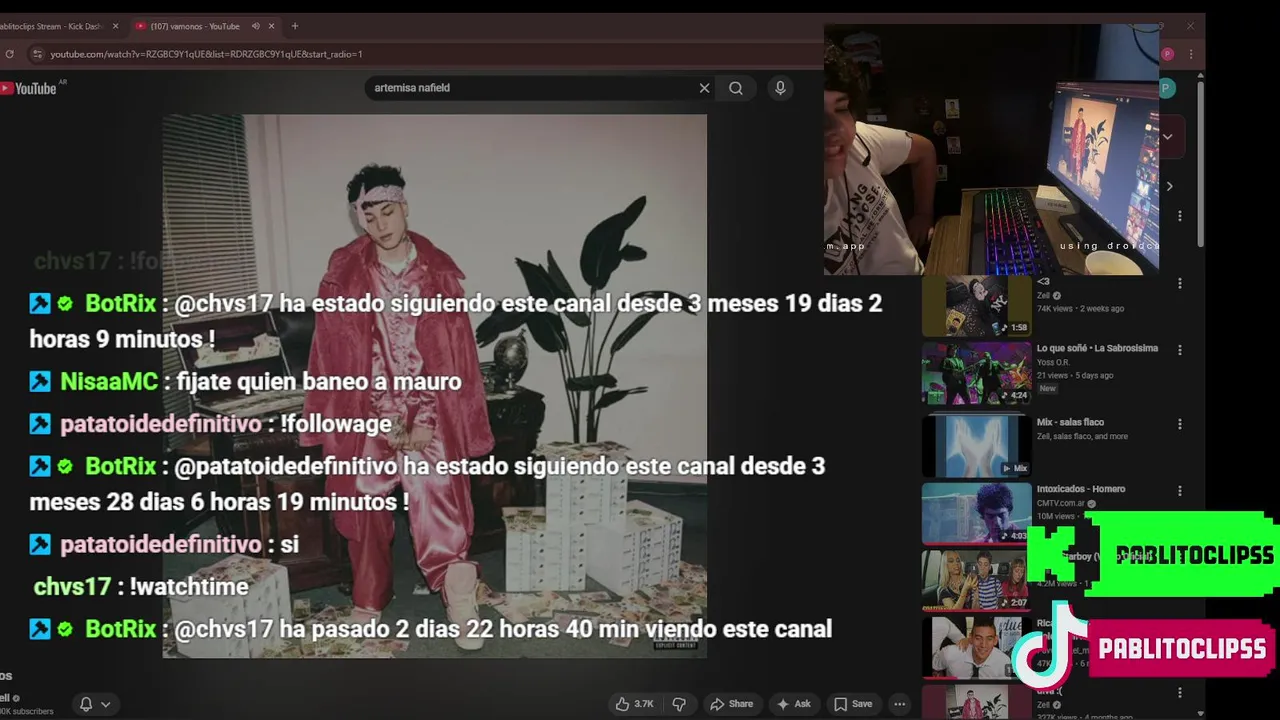Click the 'New' badge under Lo que soñé
Image resolution: width=1280 pixels, height=720 pixels.
[x=1047, y=388]
